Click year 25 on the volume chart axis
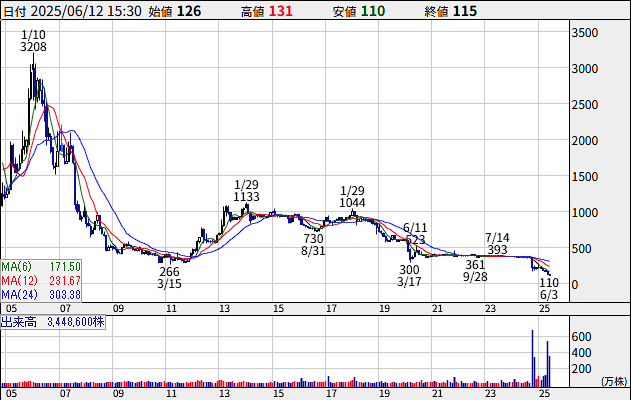Image resolution: width=631 pixels, height=400 pixels. pyautogui.click(x=544, y=393)
